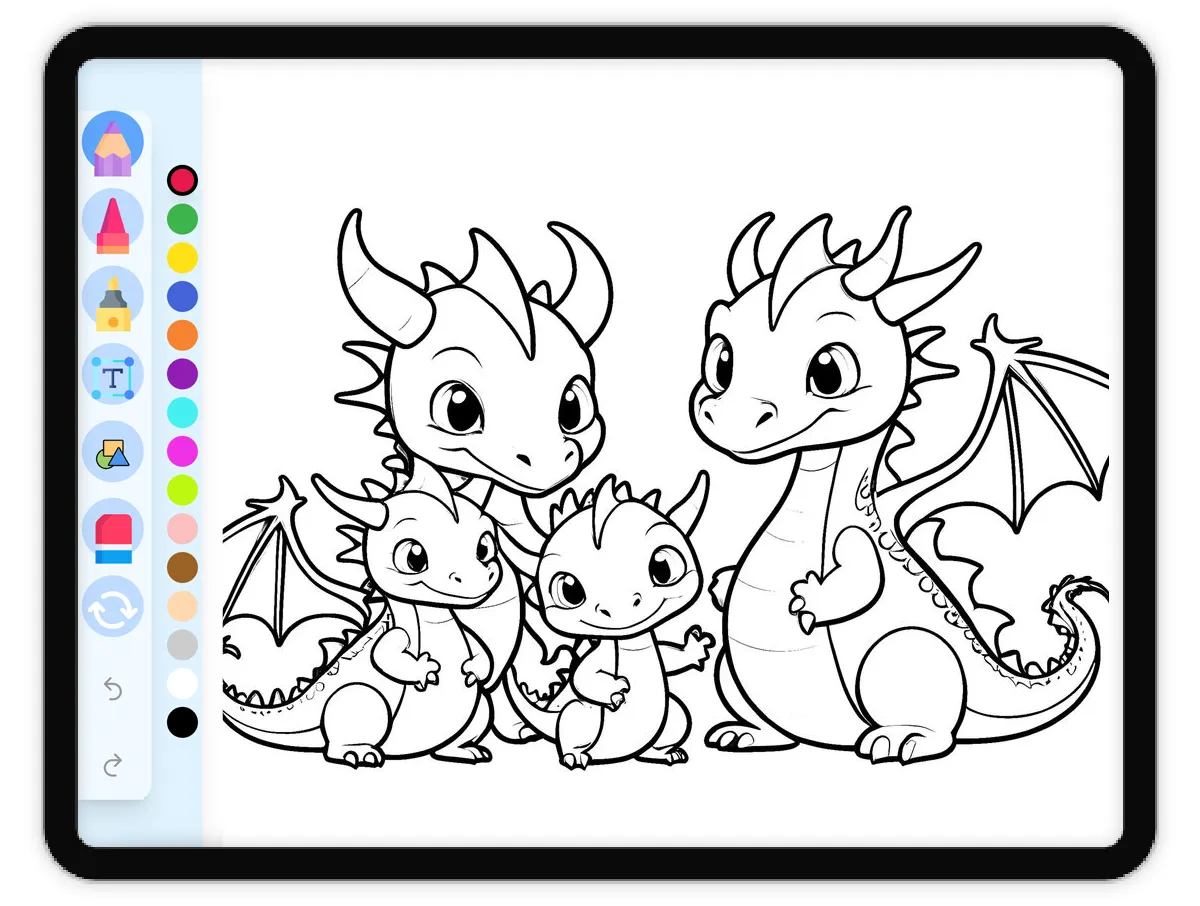Select the orange color swatch
Viewport: 1200px width, 906px height.
(182, 335)
